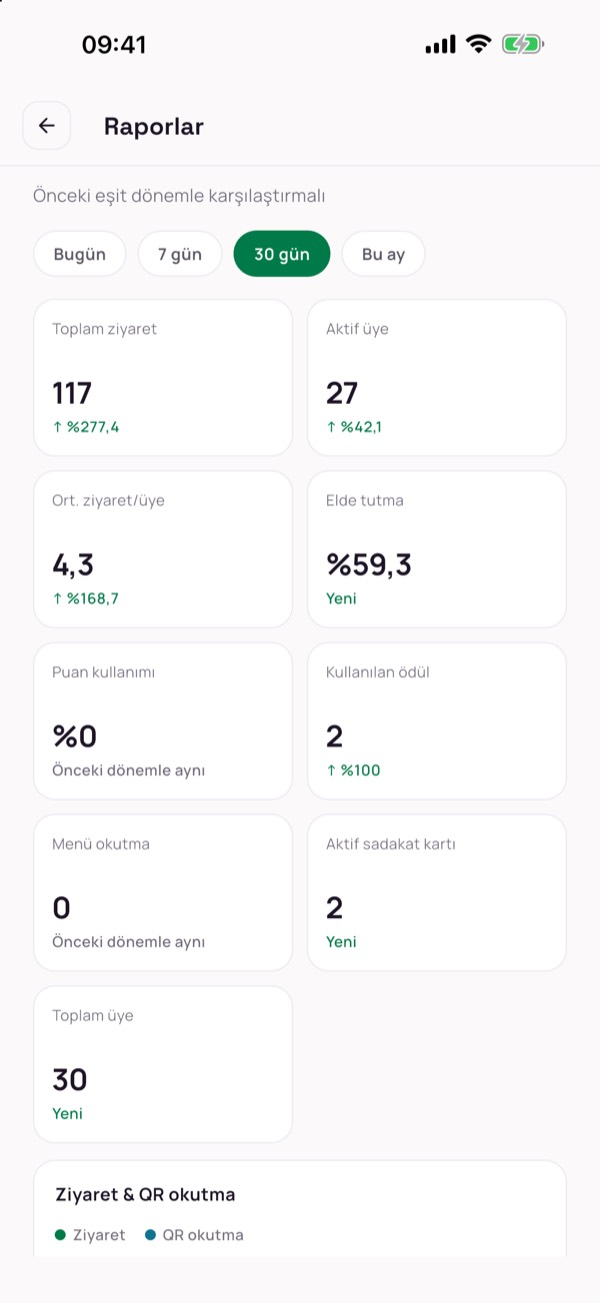
Task: Click the cellular signal bars icon
Action: tap(440, 44)
